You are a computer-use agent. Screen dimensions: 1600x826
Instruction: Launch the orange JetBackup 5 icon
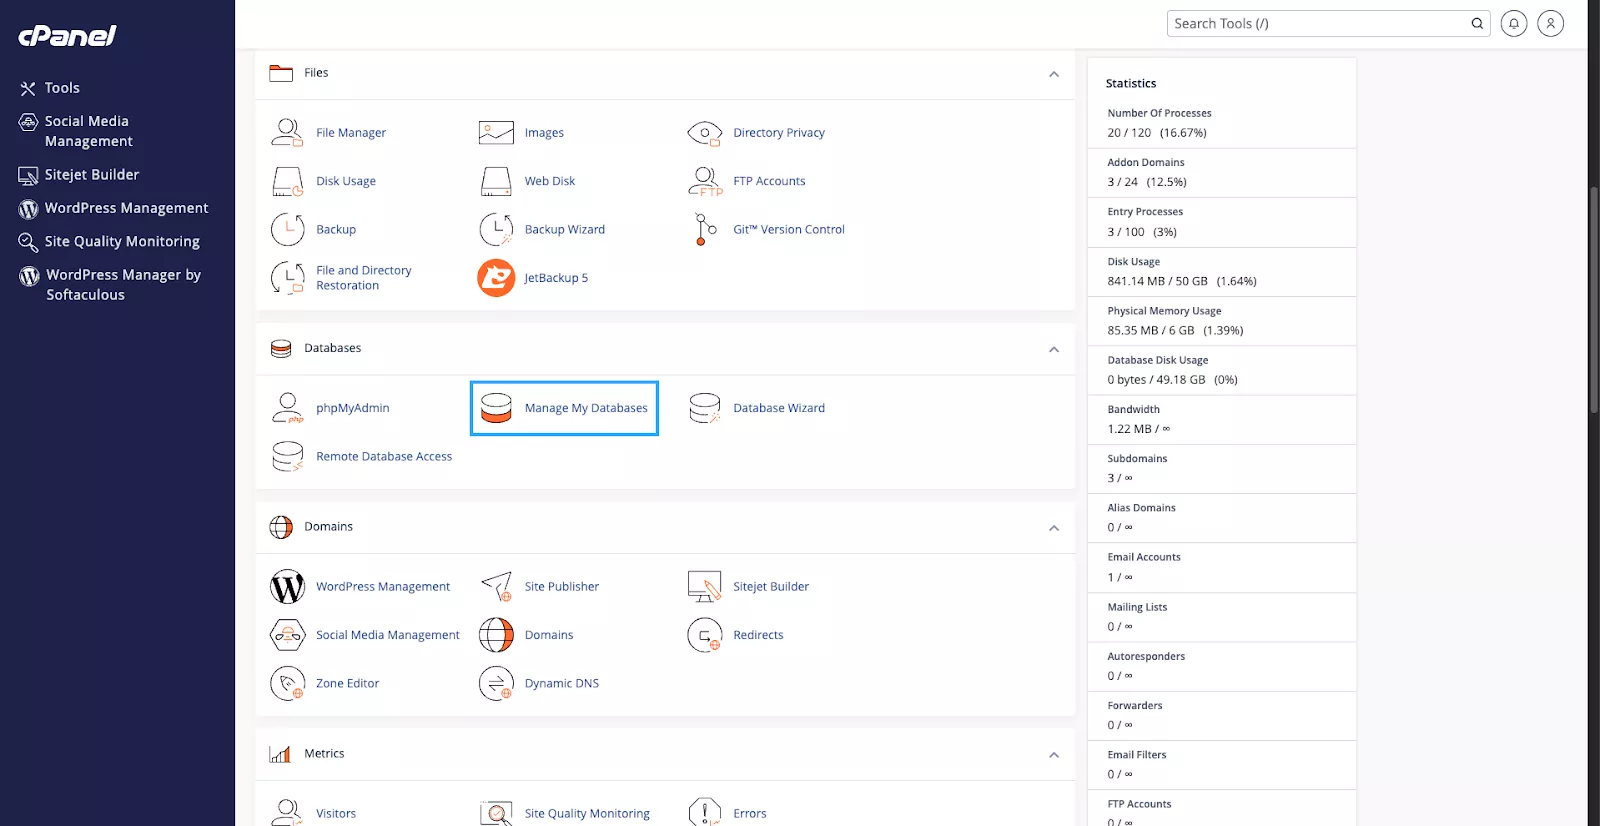[496, 278]
